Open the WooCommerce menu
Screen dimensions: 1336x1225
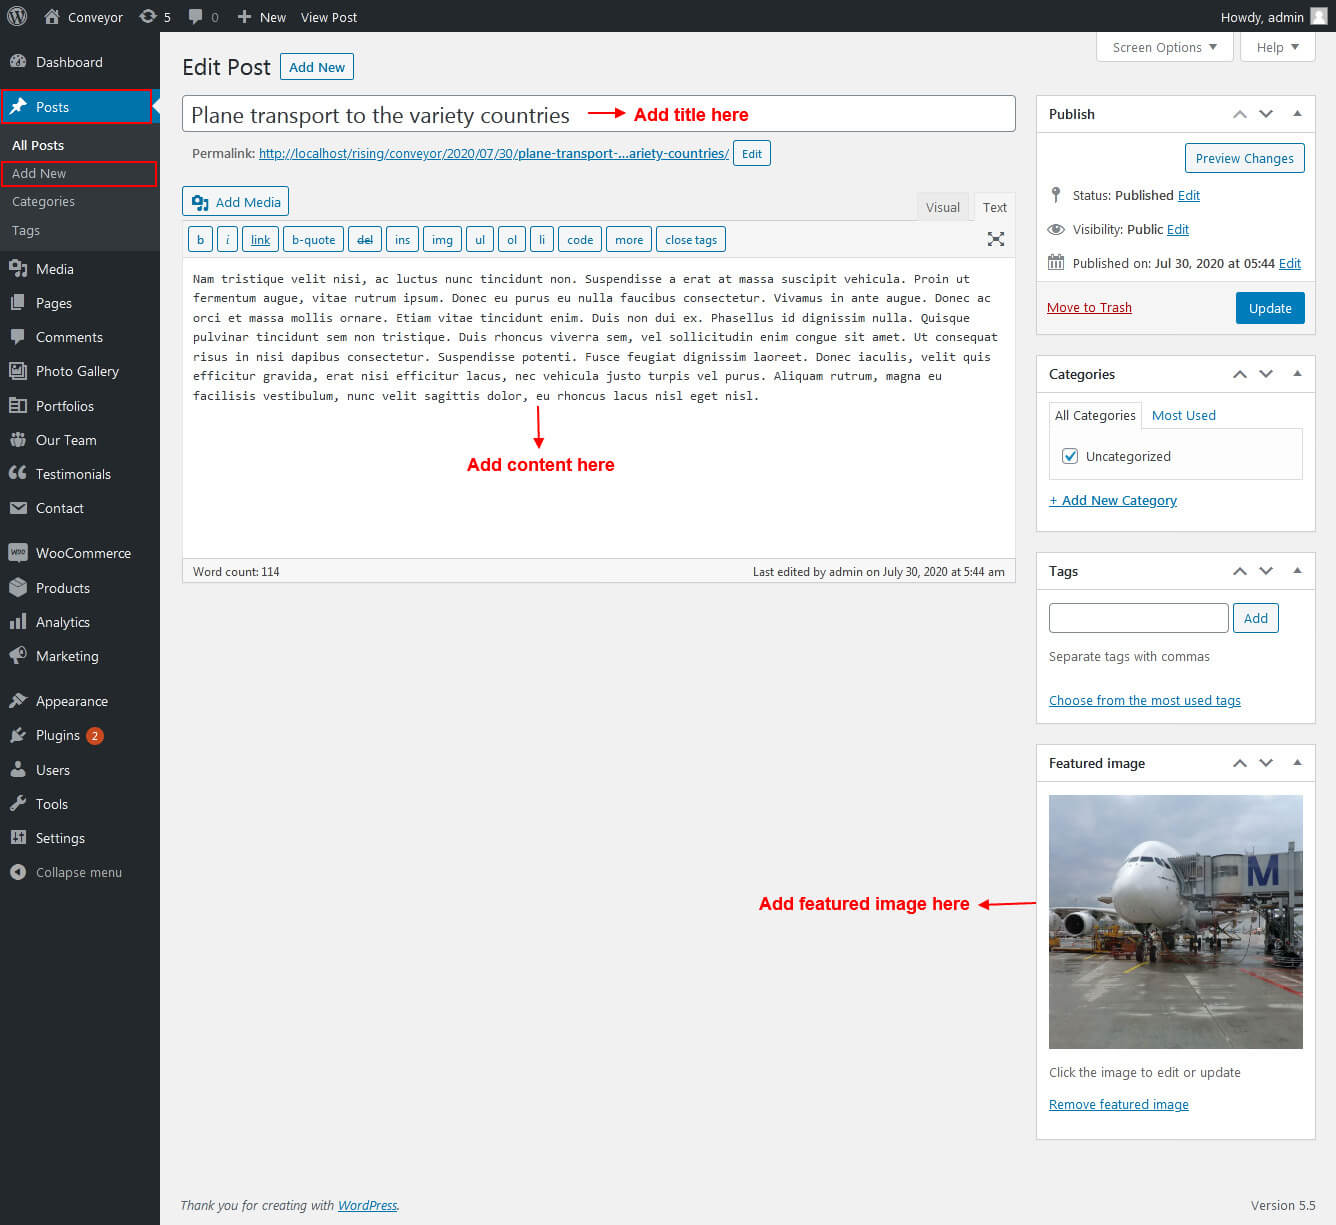pyautogui.click(x=83, y=553)
